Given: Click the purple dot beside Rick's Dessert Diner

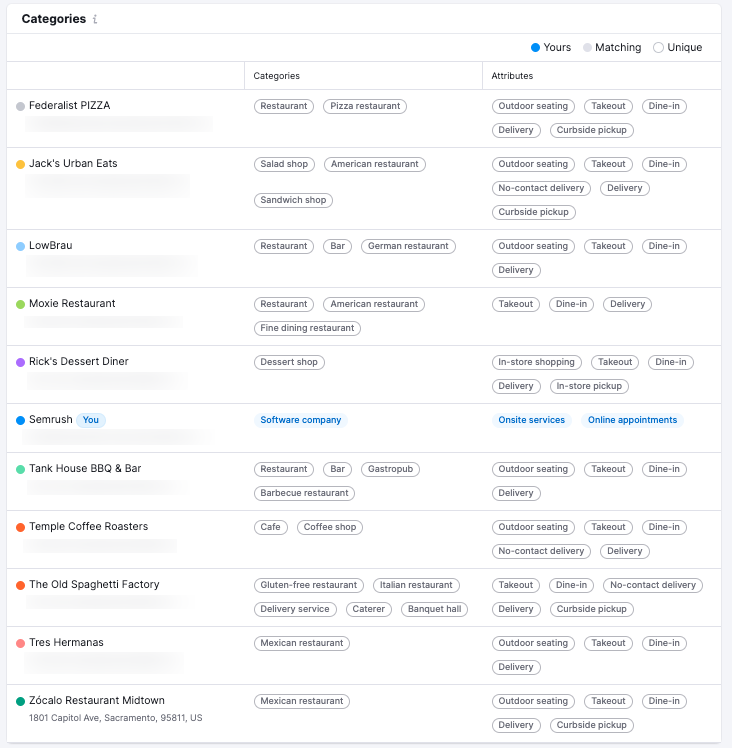Looking at the screenshot, I should (20, 362).
